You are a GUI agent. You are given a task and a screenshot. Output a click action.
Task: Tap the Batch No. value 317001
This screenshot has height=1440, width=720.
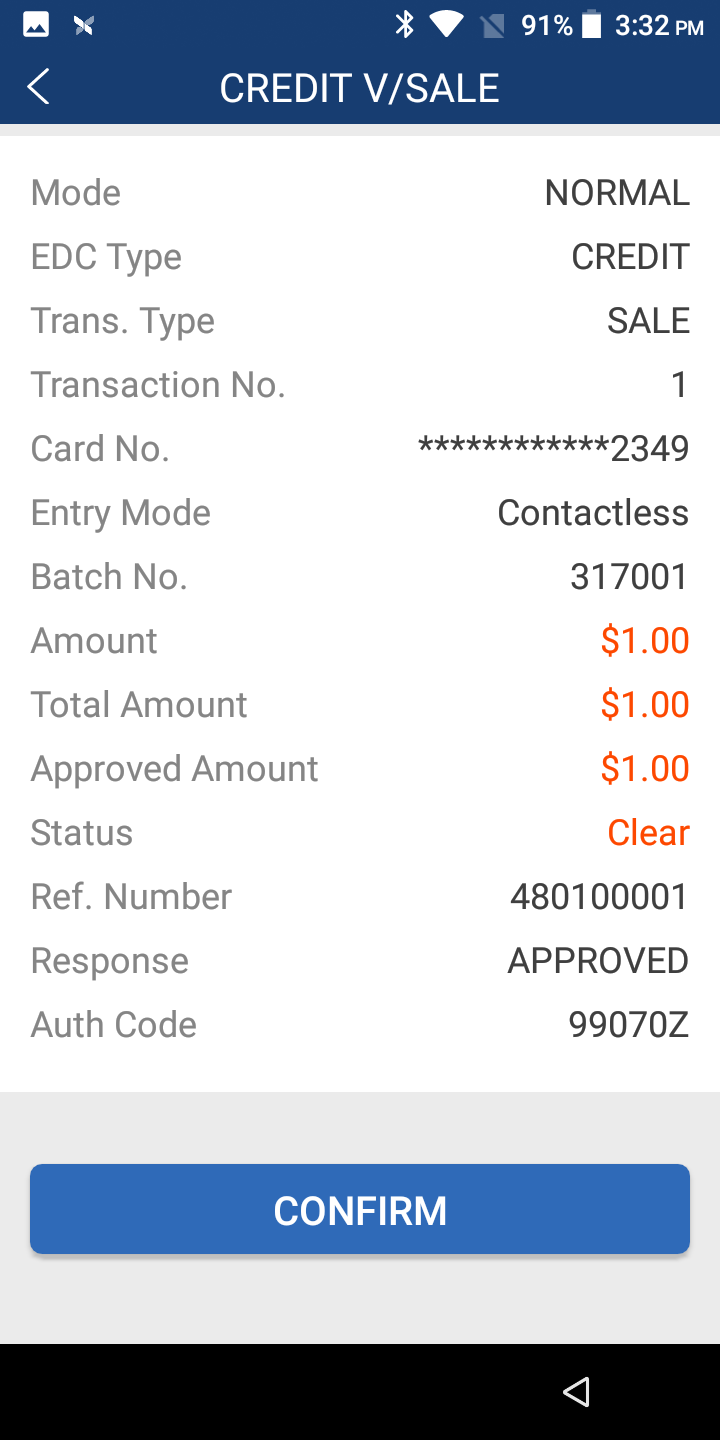coord(629,577)
